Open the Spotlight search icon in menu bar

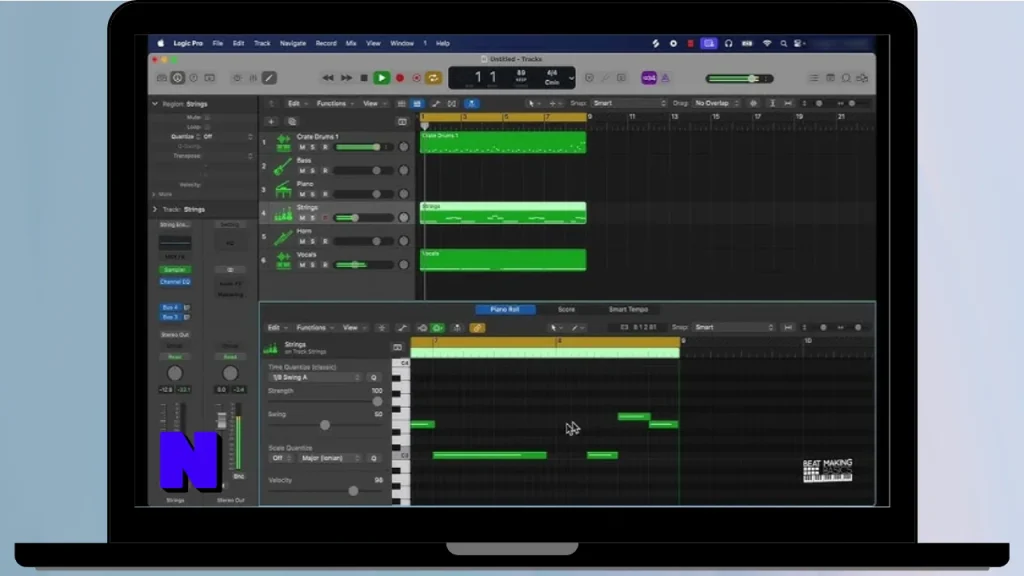tap(783, 44)
